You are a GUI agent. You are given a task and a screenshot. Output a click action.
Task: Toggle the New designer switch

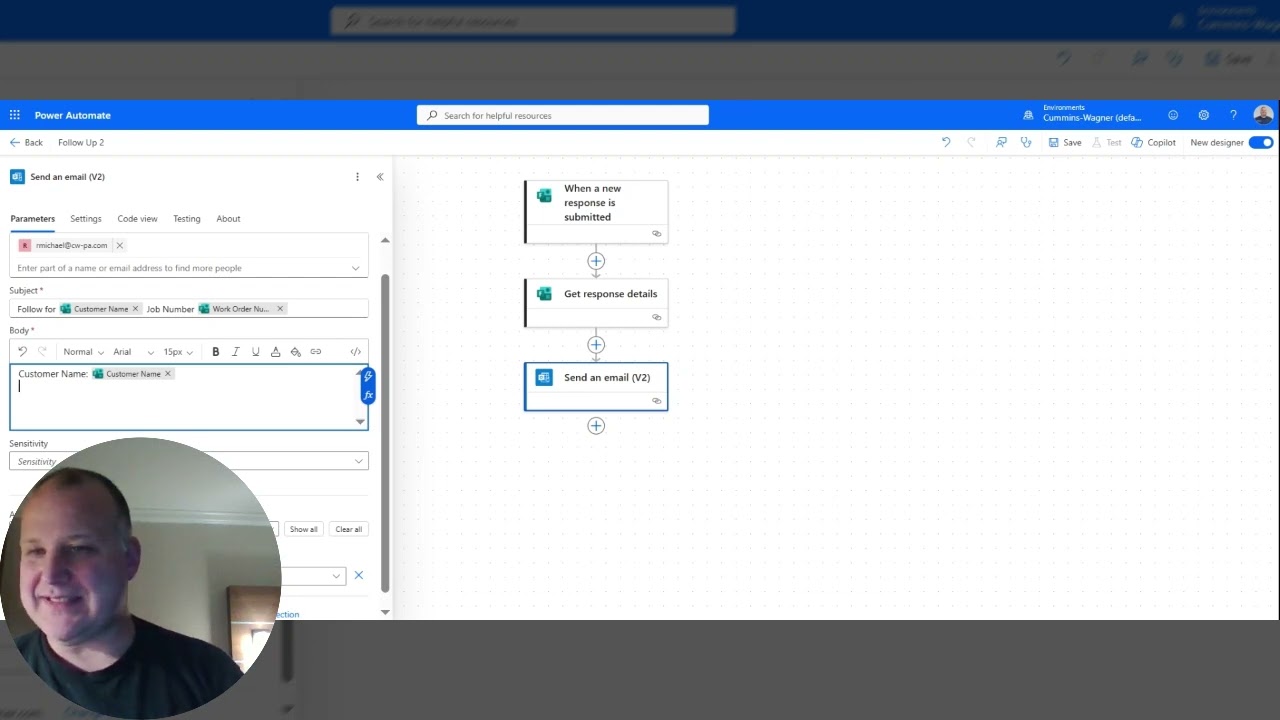[x=1261, y=142]
